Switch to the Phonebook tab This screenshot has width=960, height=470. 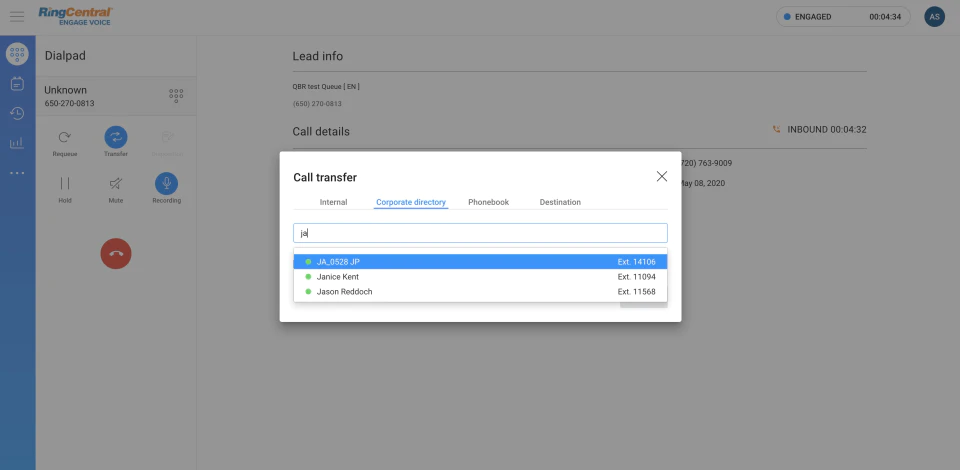click(x=489, y=202)
